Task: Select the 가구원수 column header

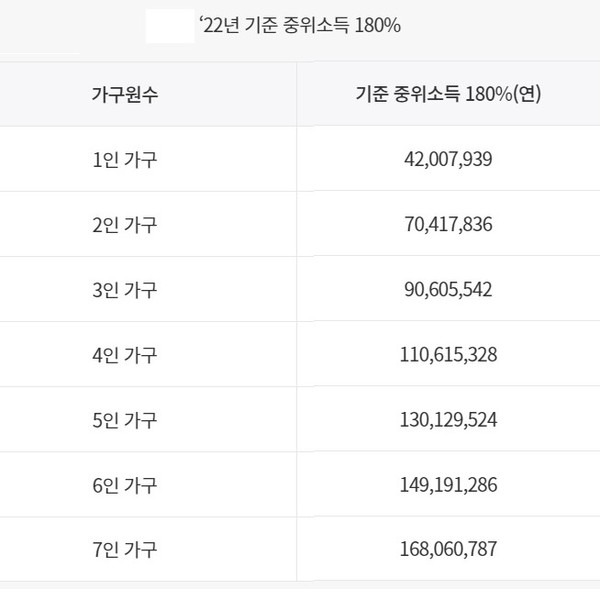Action: tap(124, 94)
